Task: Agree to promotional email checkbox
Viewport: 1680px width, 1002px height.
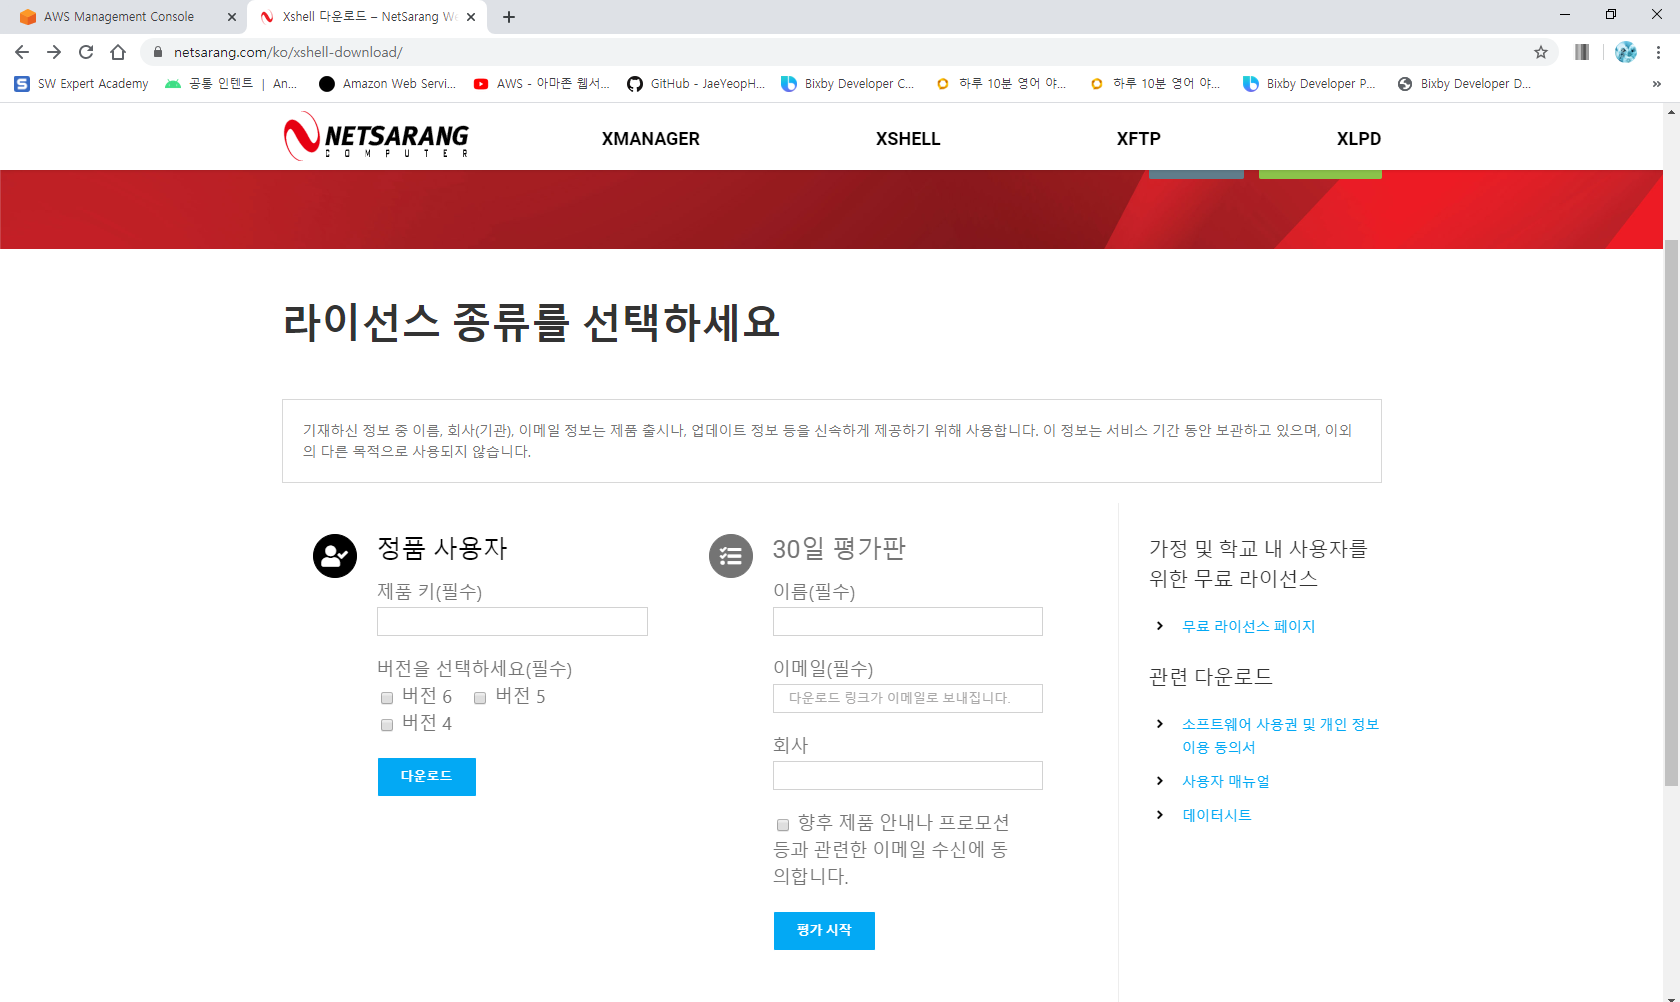Action: [x=783, y=825]
